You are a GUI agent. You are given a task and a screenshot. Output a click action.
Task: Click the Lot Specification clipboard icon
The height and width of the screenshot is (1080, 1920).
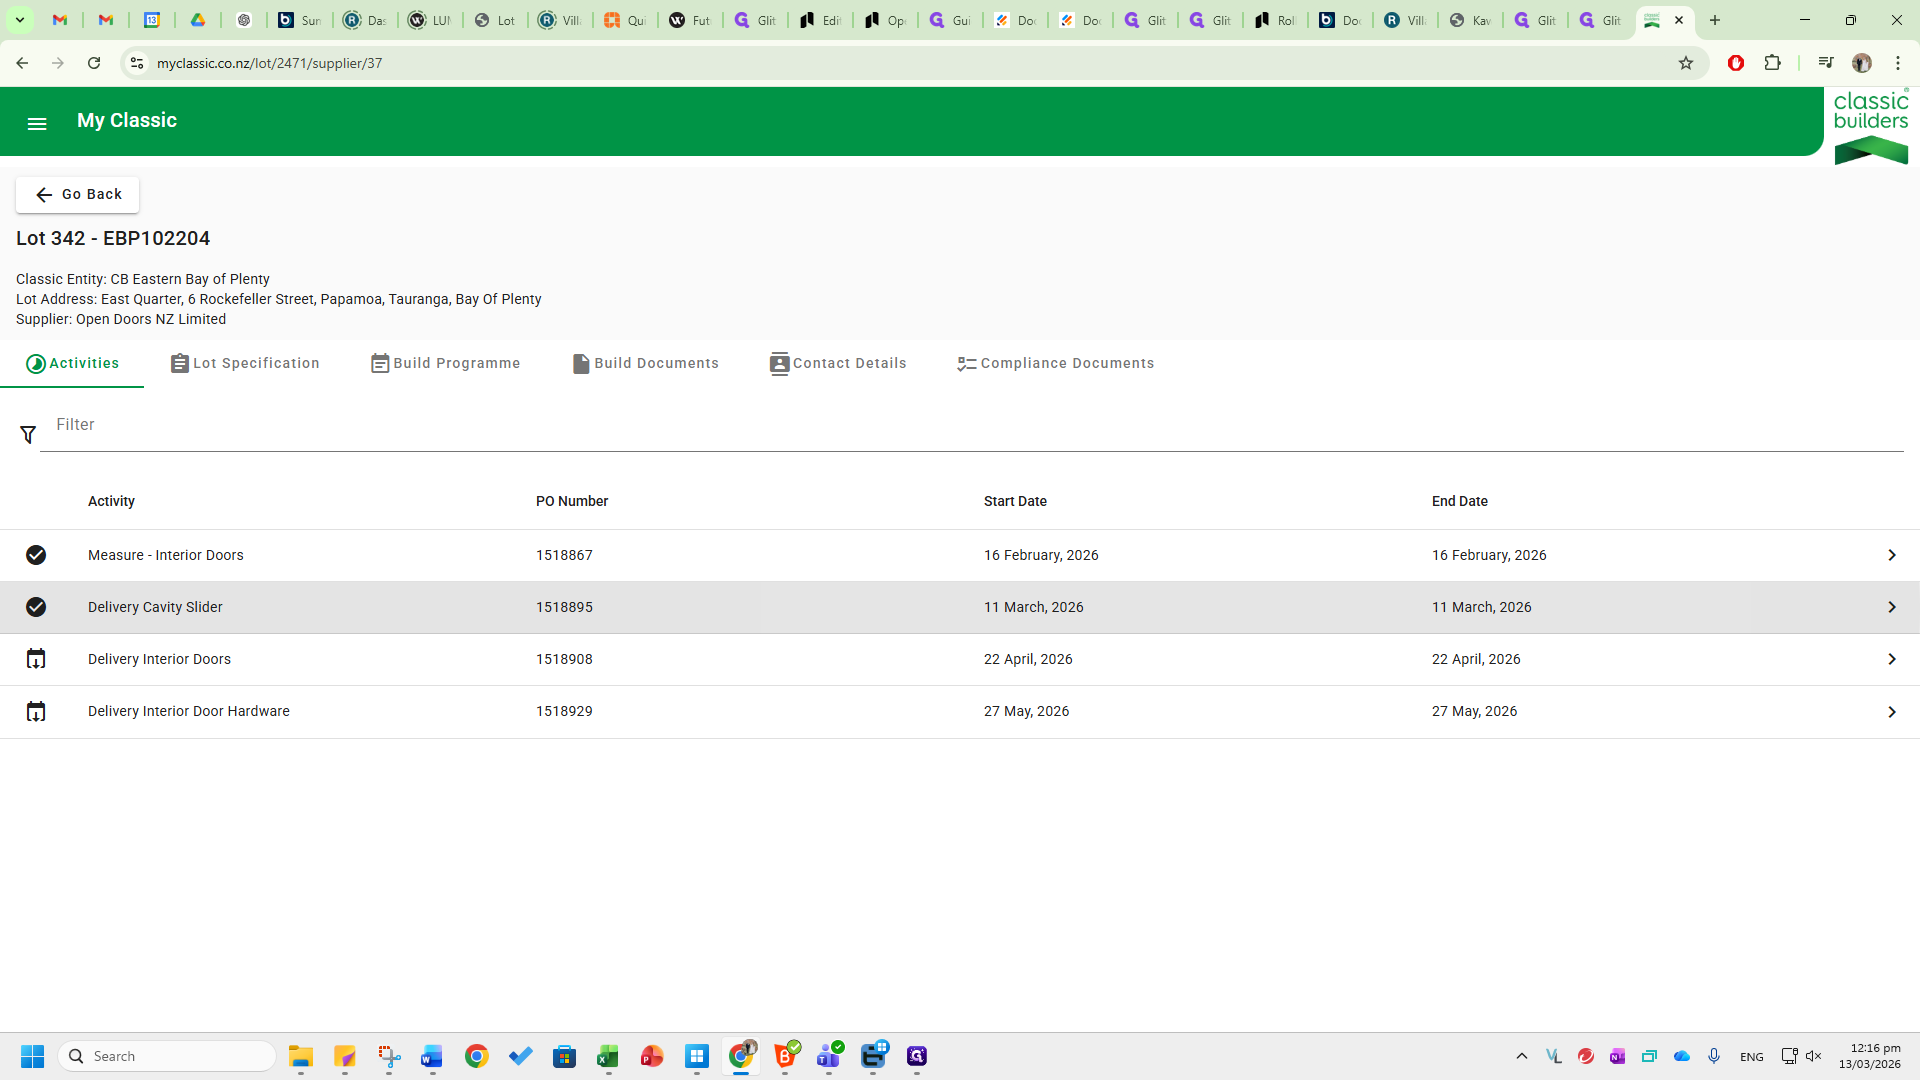[x=179, y=364]
